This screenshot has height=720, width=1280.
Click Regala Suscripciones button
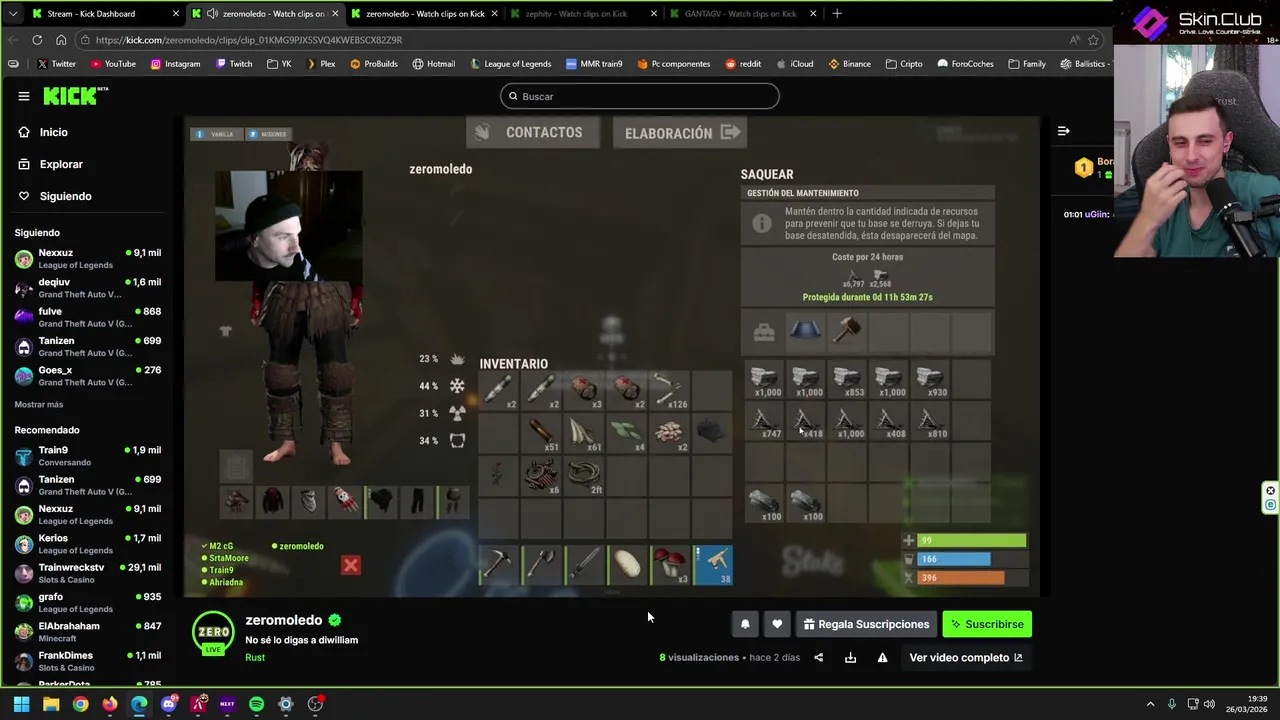(866, 624)
